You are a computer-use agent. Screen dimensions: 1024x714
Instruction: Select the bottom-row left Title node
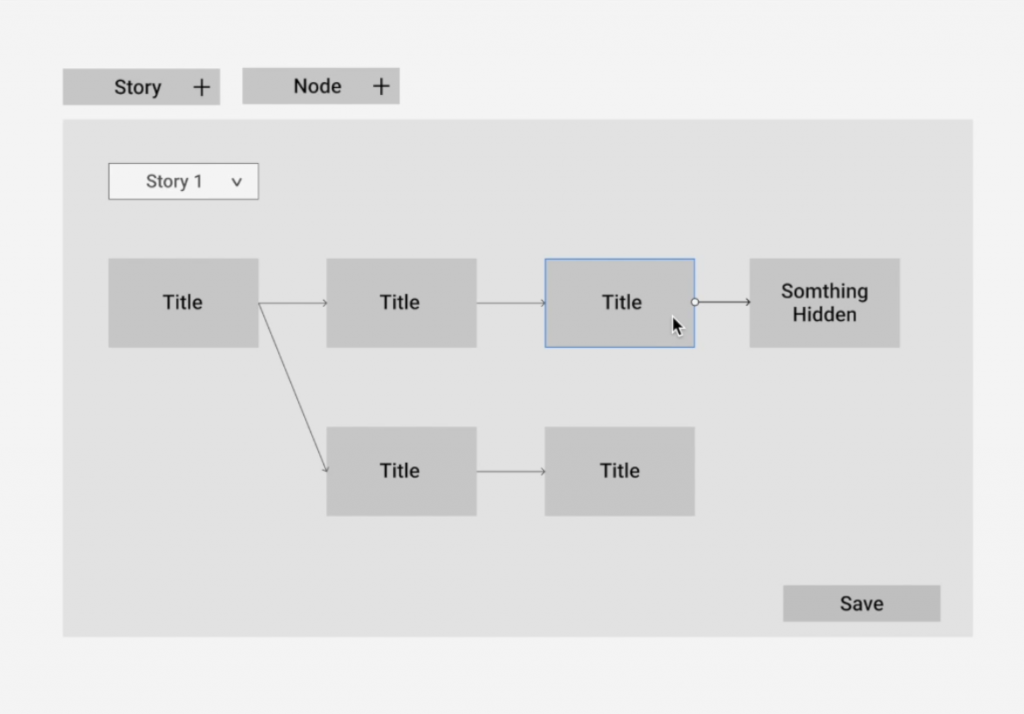402,472
